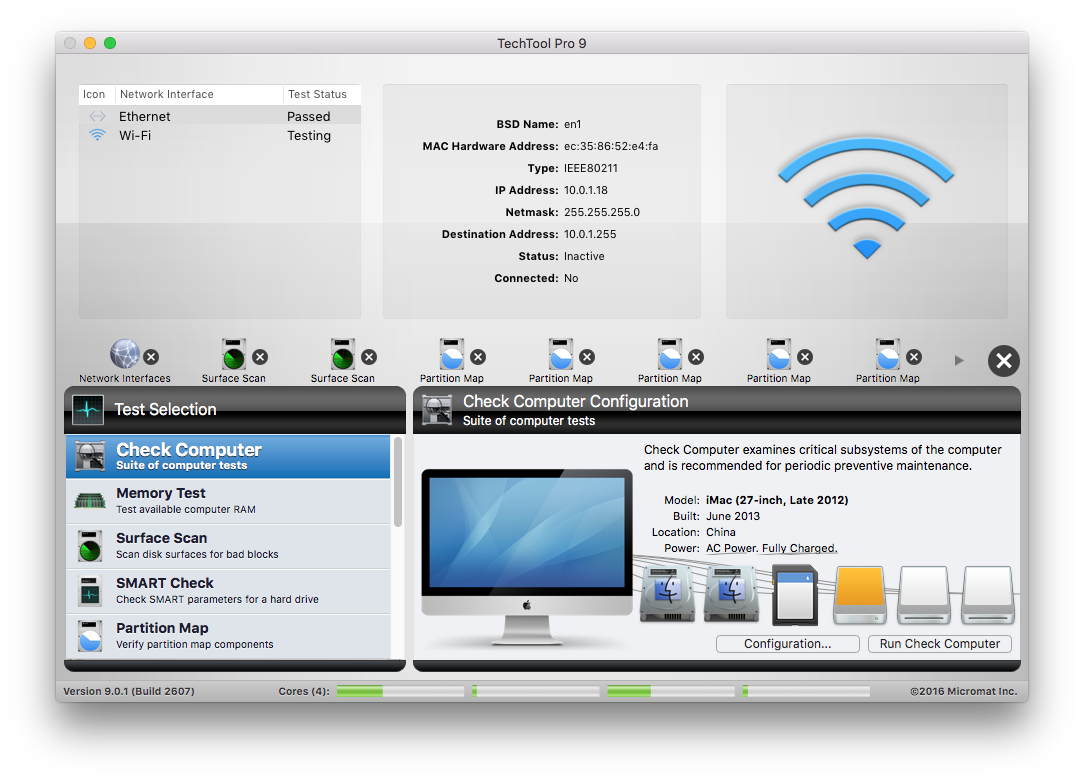Click the Run Check Computer button
This screenshot has height=782, width=1084.
[x=940, y=644]
